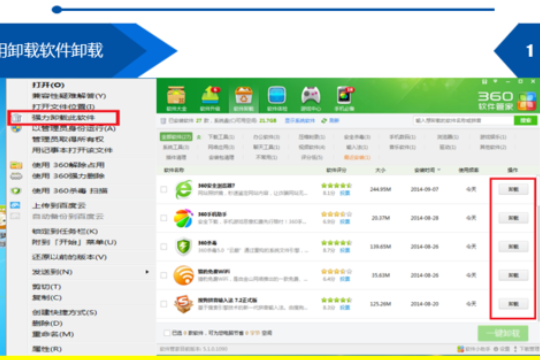Choose 打开(O) in the context menu
Viewport: 540px width, 360px height.
pyautogui.click(x=48, y=85)
